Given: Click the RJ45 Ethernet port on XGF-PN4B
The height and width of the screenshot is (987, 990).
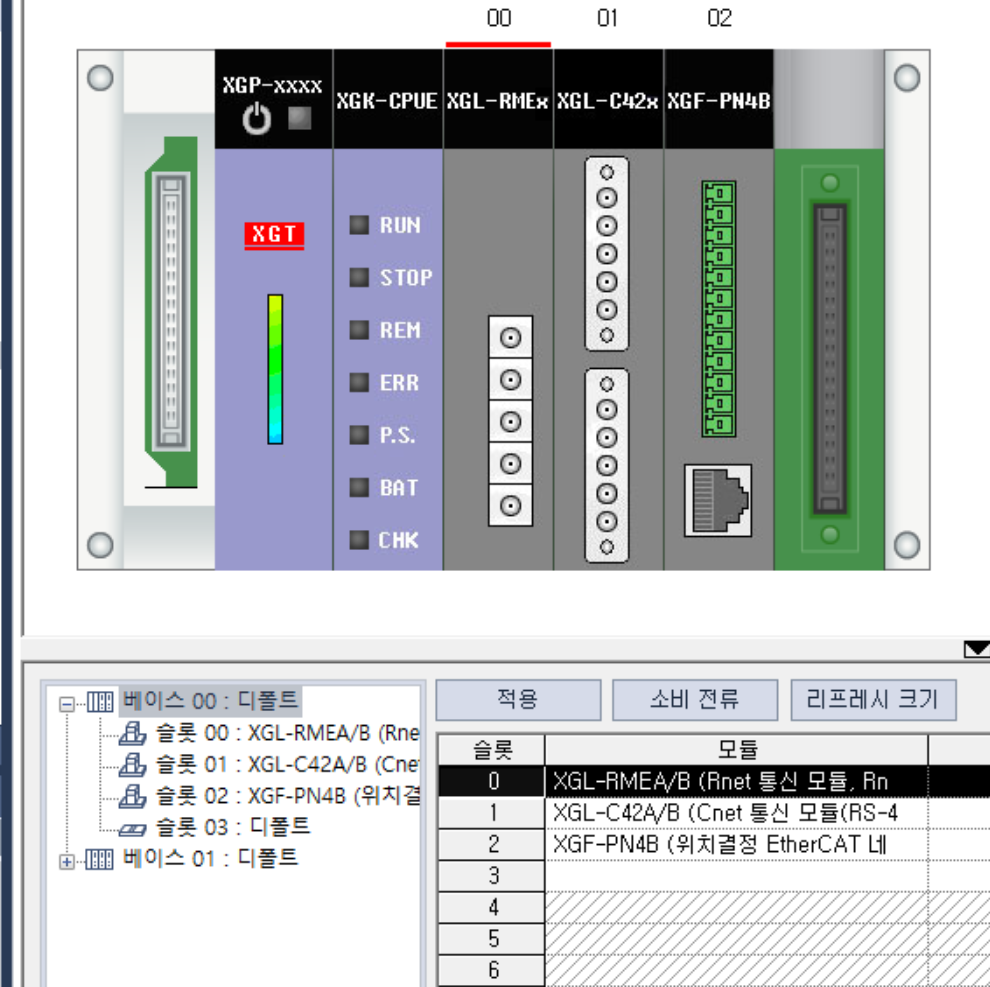Looking at the screenshot, I should 718,499.
